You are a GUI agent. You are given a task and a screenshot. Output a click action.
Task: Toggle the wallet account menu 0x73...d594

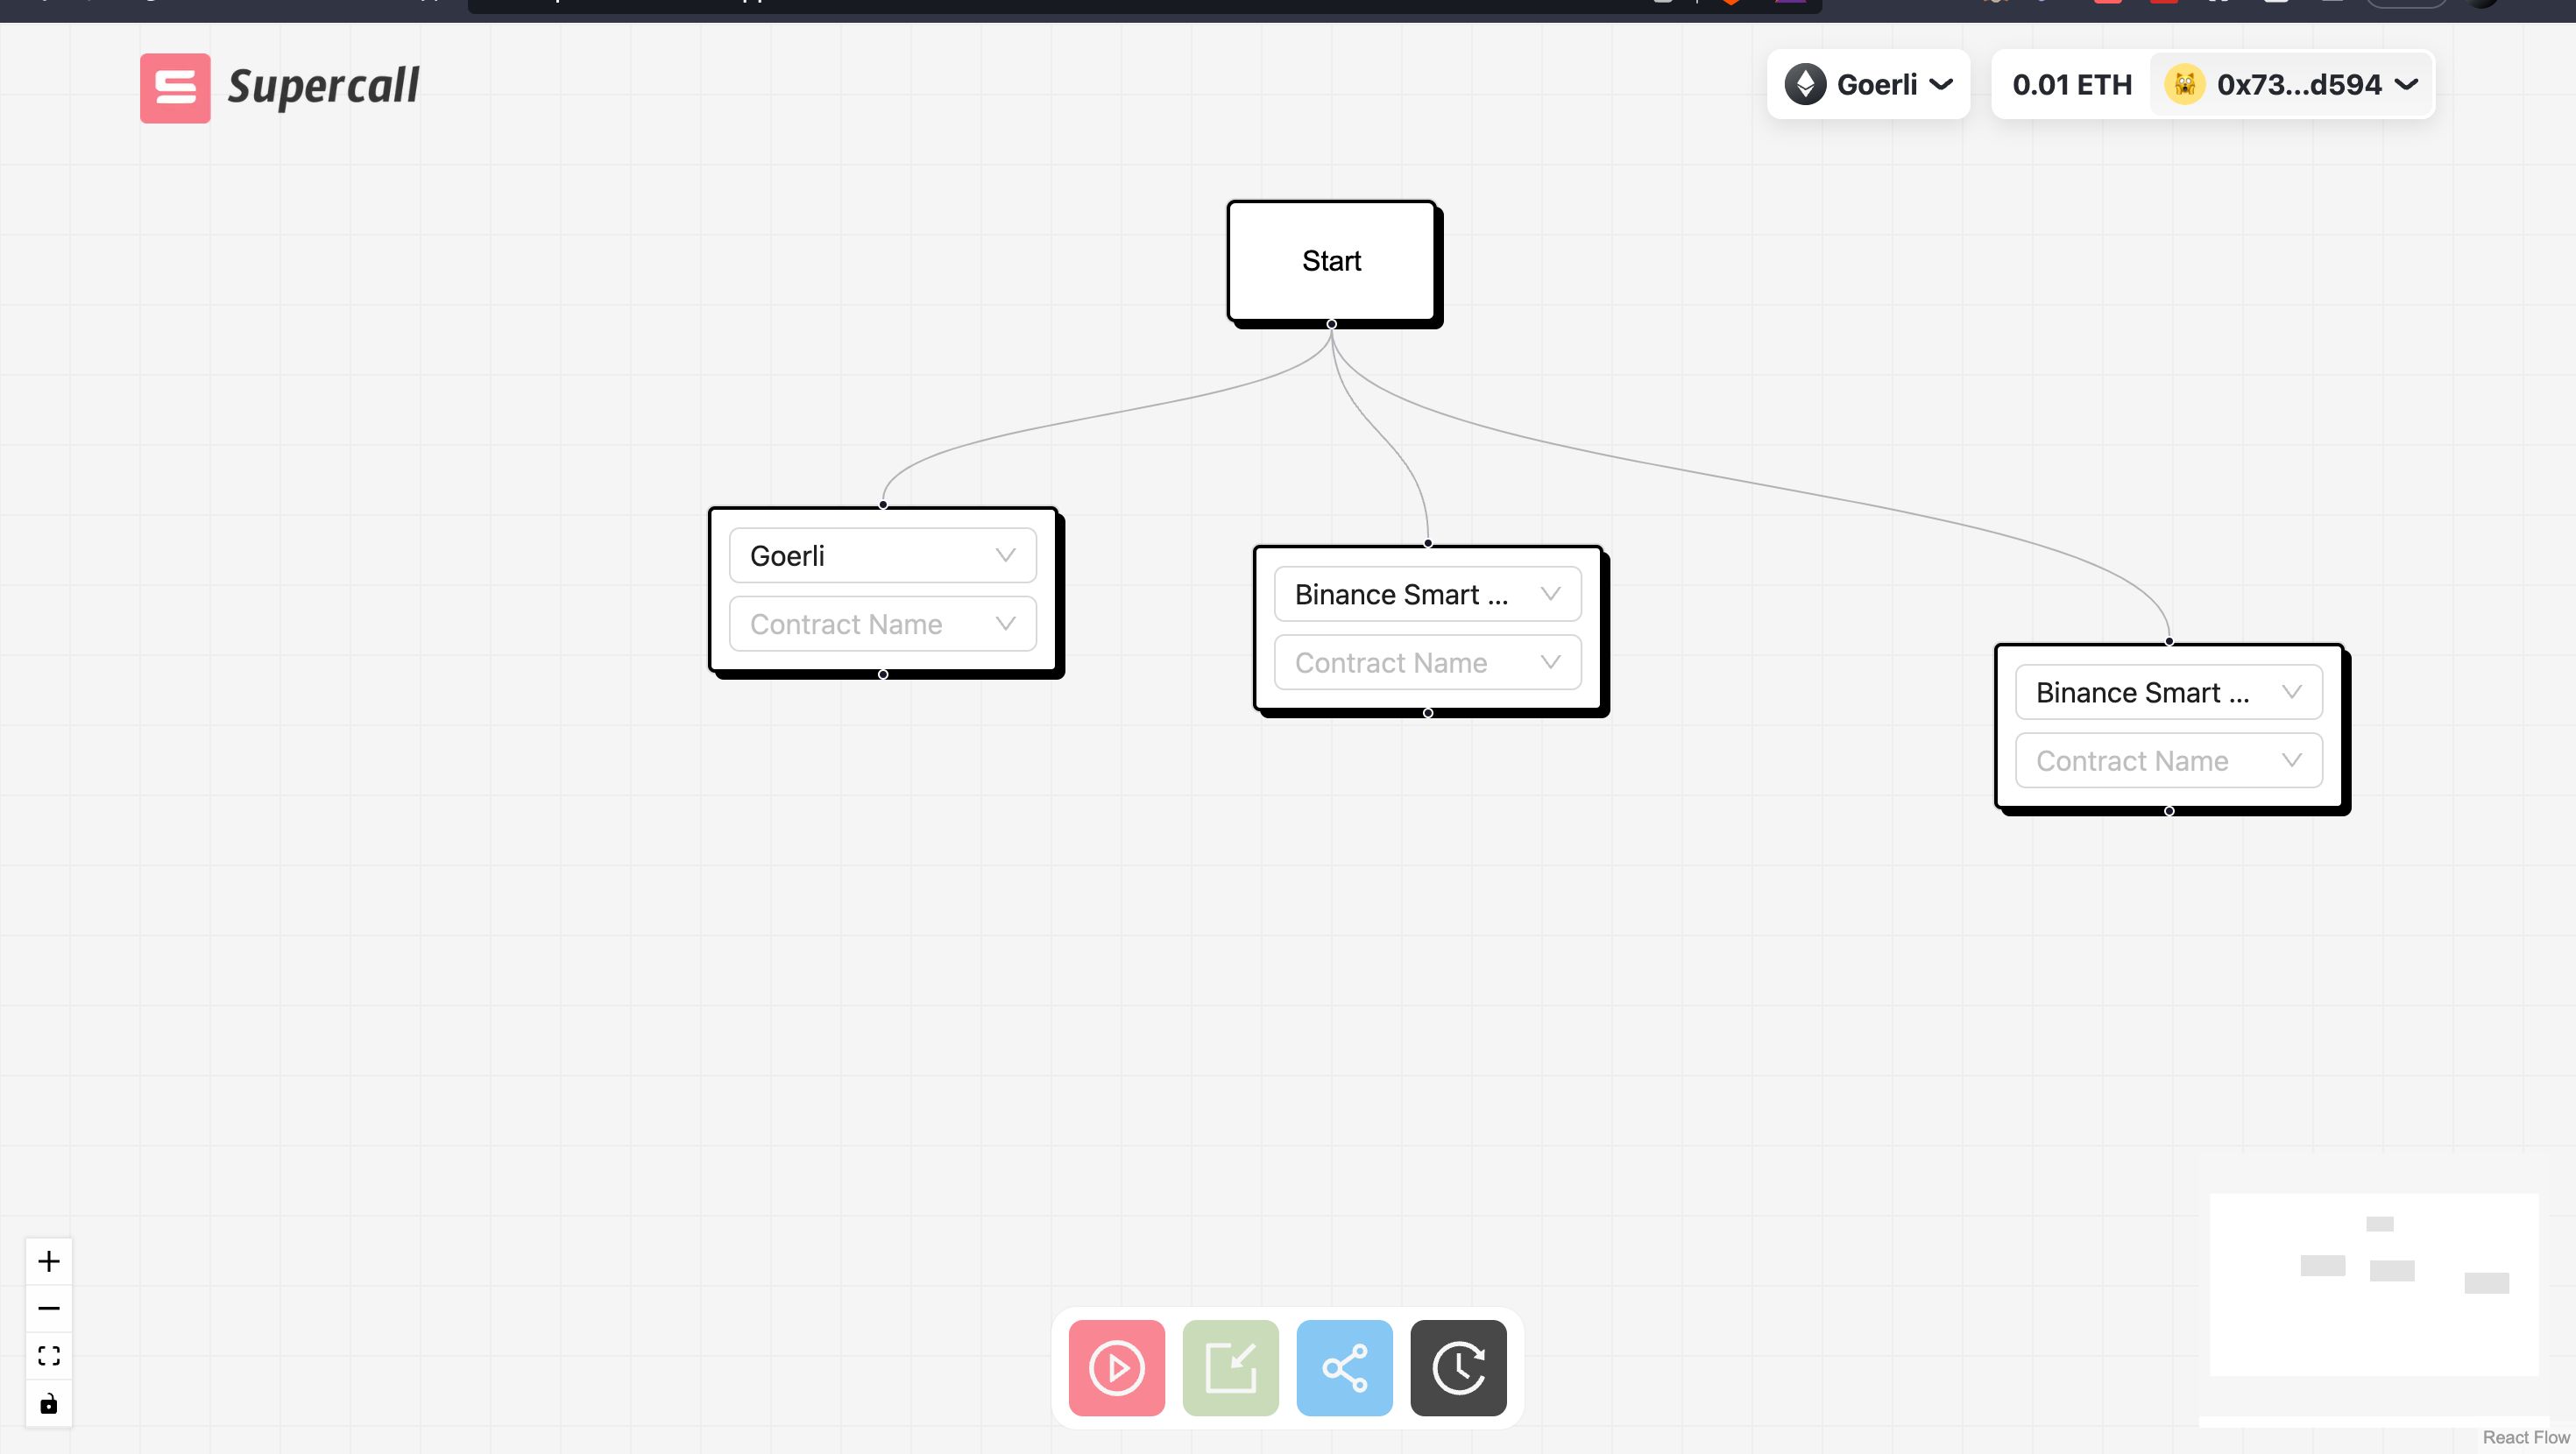coord(2291,85)
